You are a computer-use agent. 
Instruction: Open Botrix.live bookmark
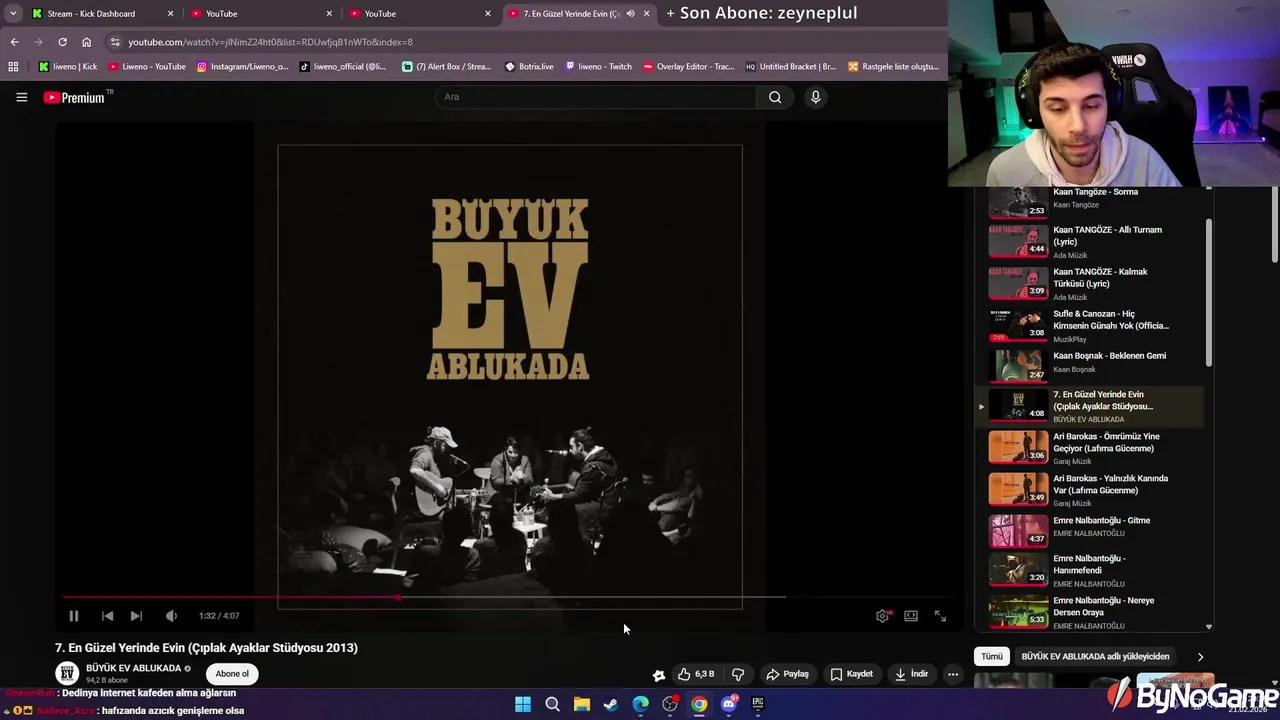(529, 67)
